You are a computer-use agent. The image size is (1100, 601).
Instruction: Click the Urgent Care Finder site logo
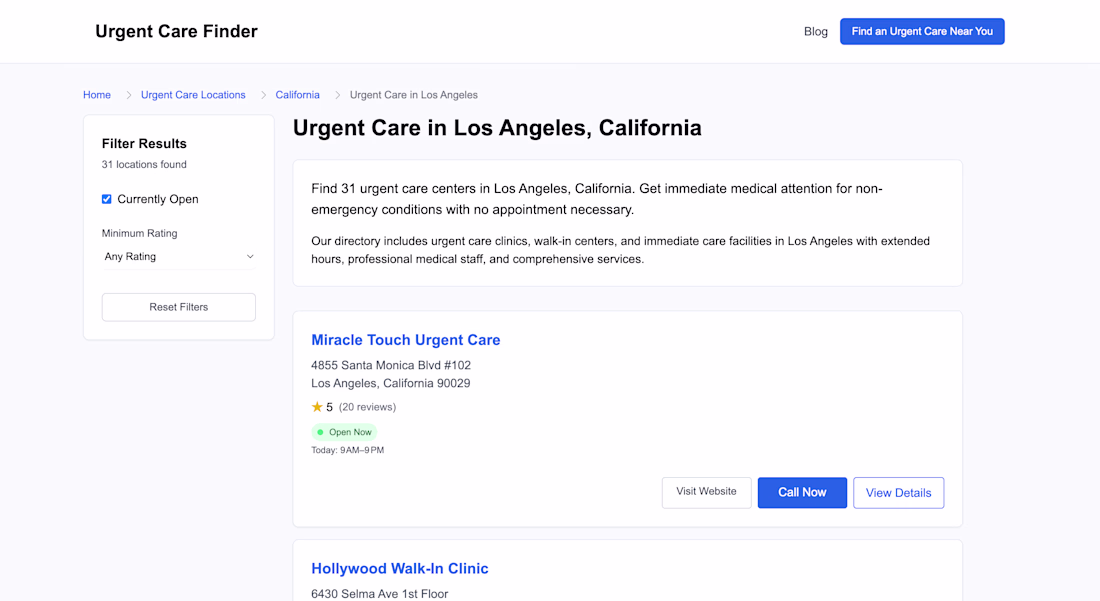(x=176, y=32)
